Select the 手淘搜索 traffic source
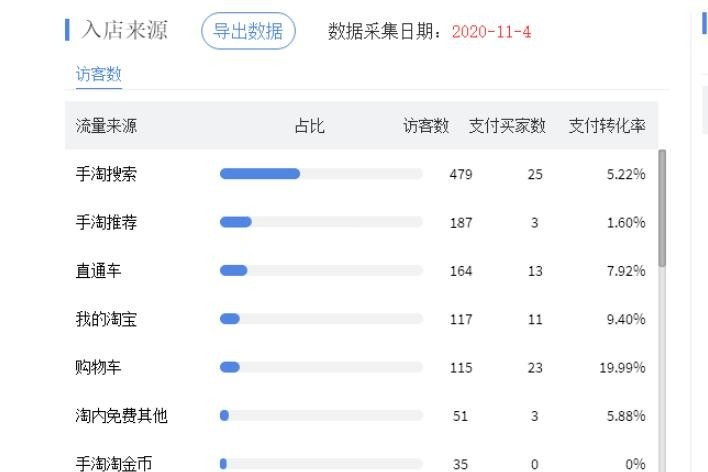 (x=107, y=174)
